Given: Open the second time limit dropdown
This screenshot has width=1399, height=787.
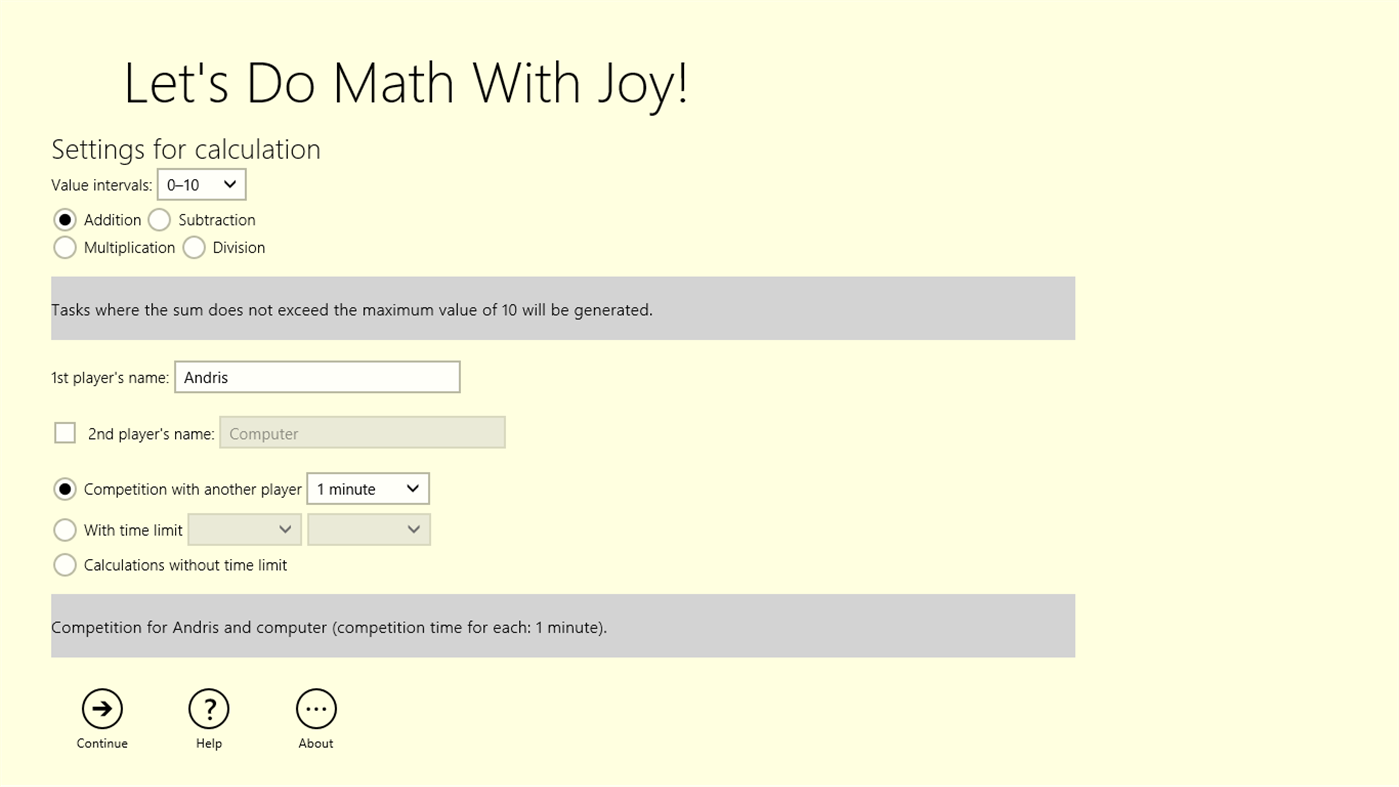Looking at the screenshot, I should coord(368,529).
